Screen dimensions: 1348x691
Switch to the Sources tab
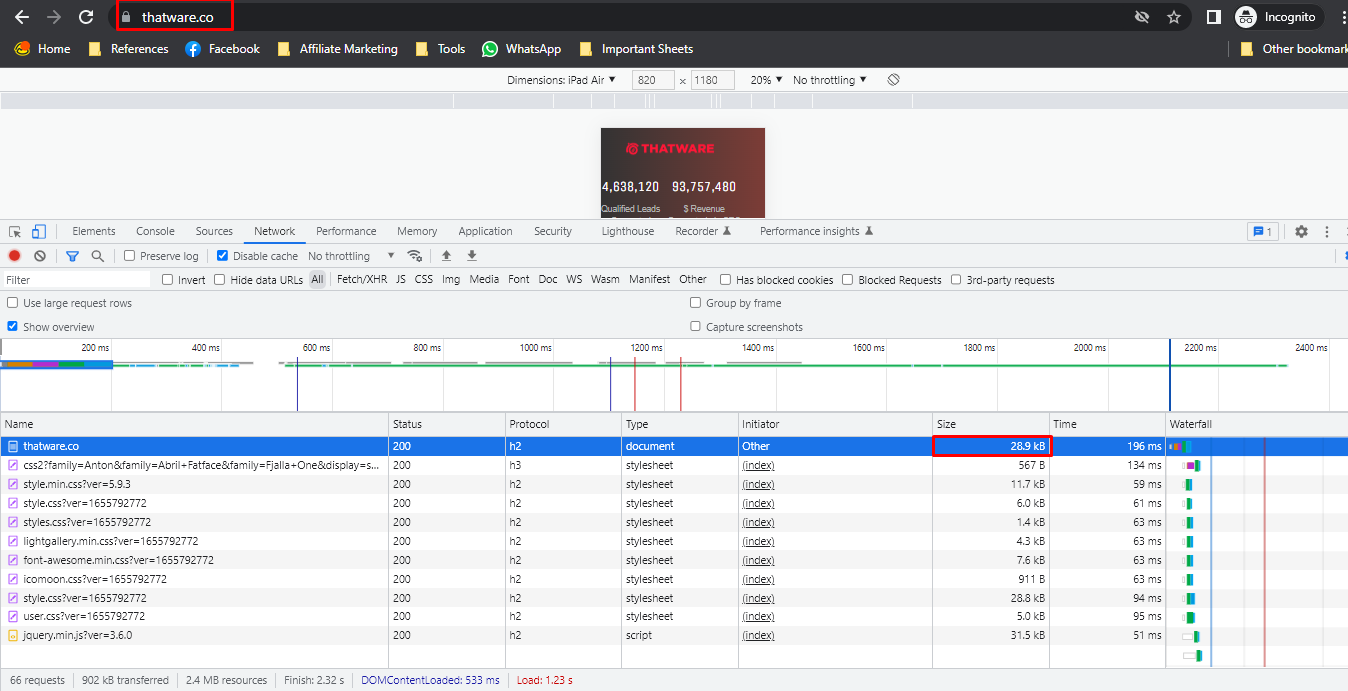(214, 231)
